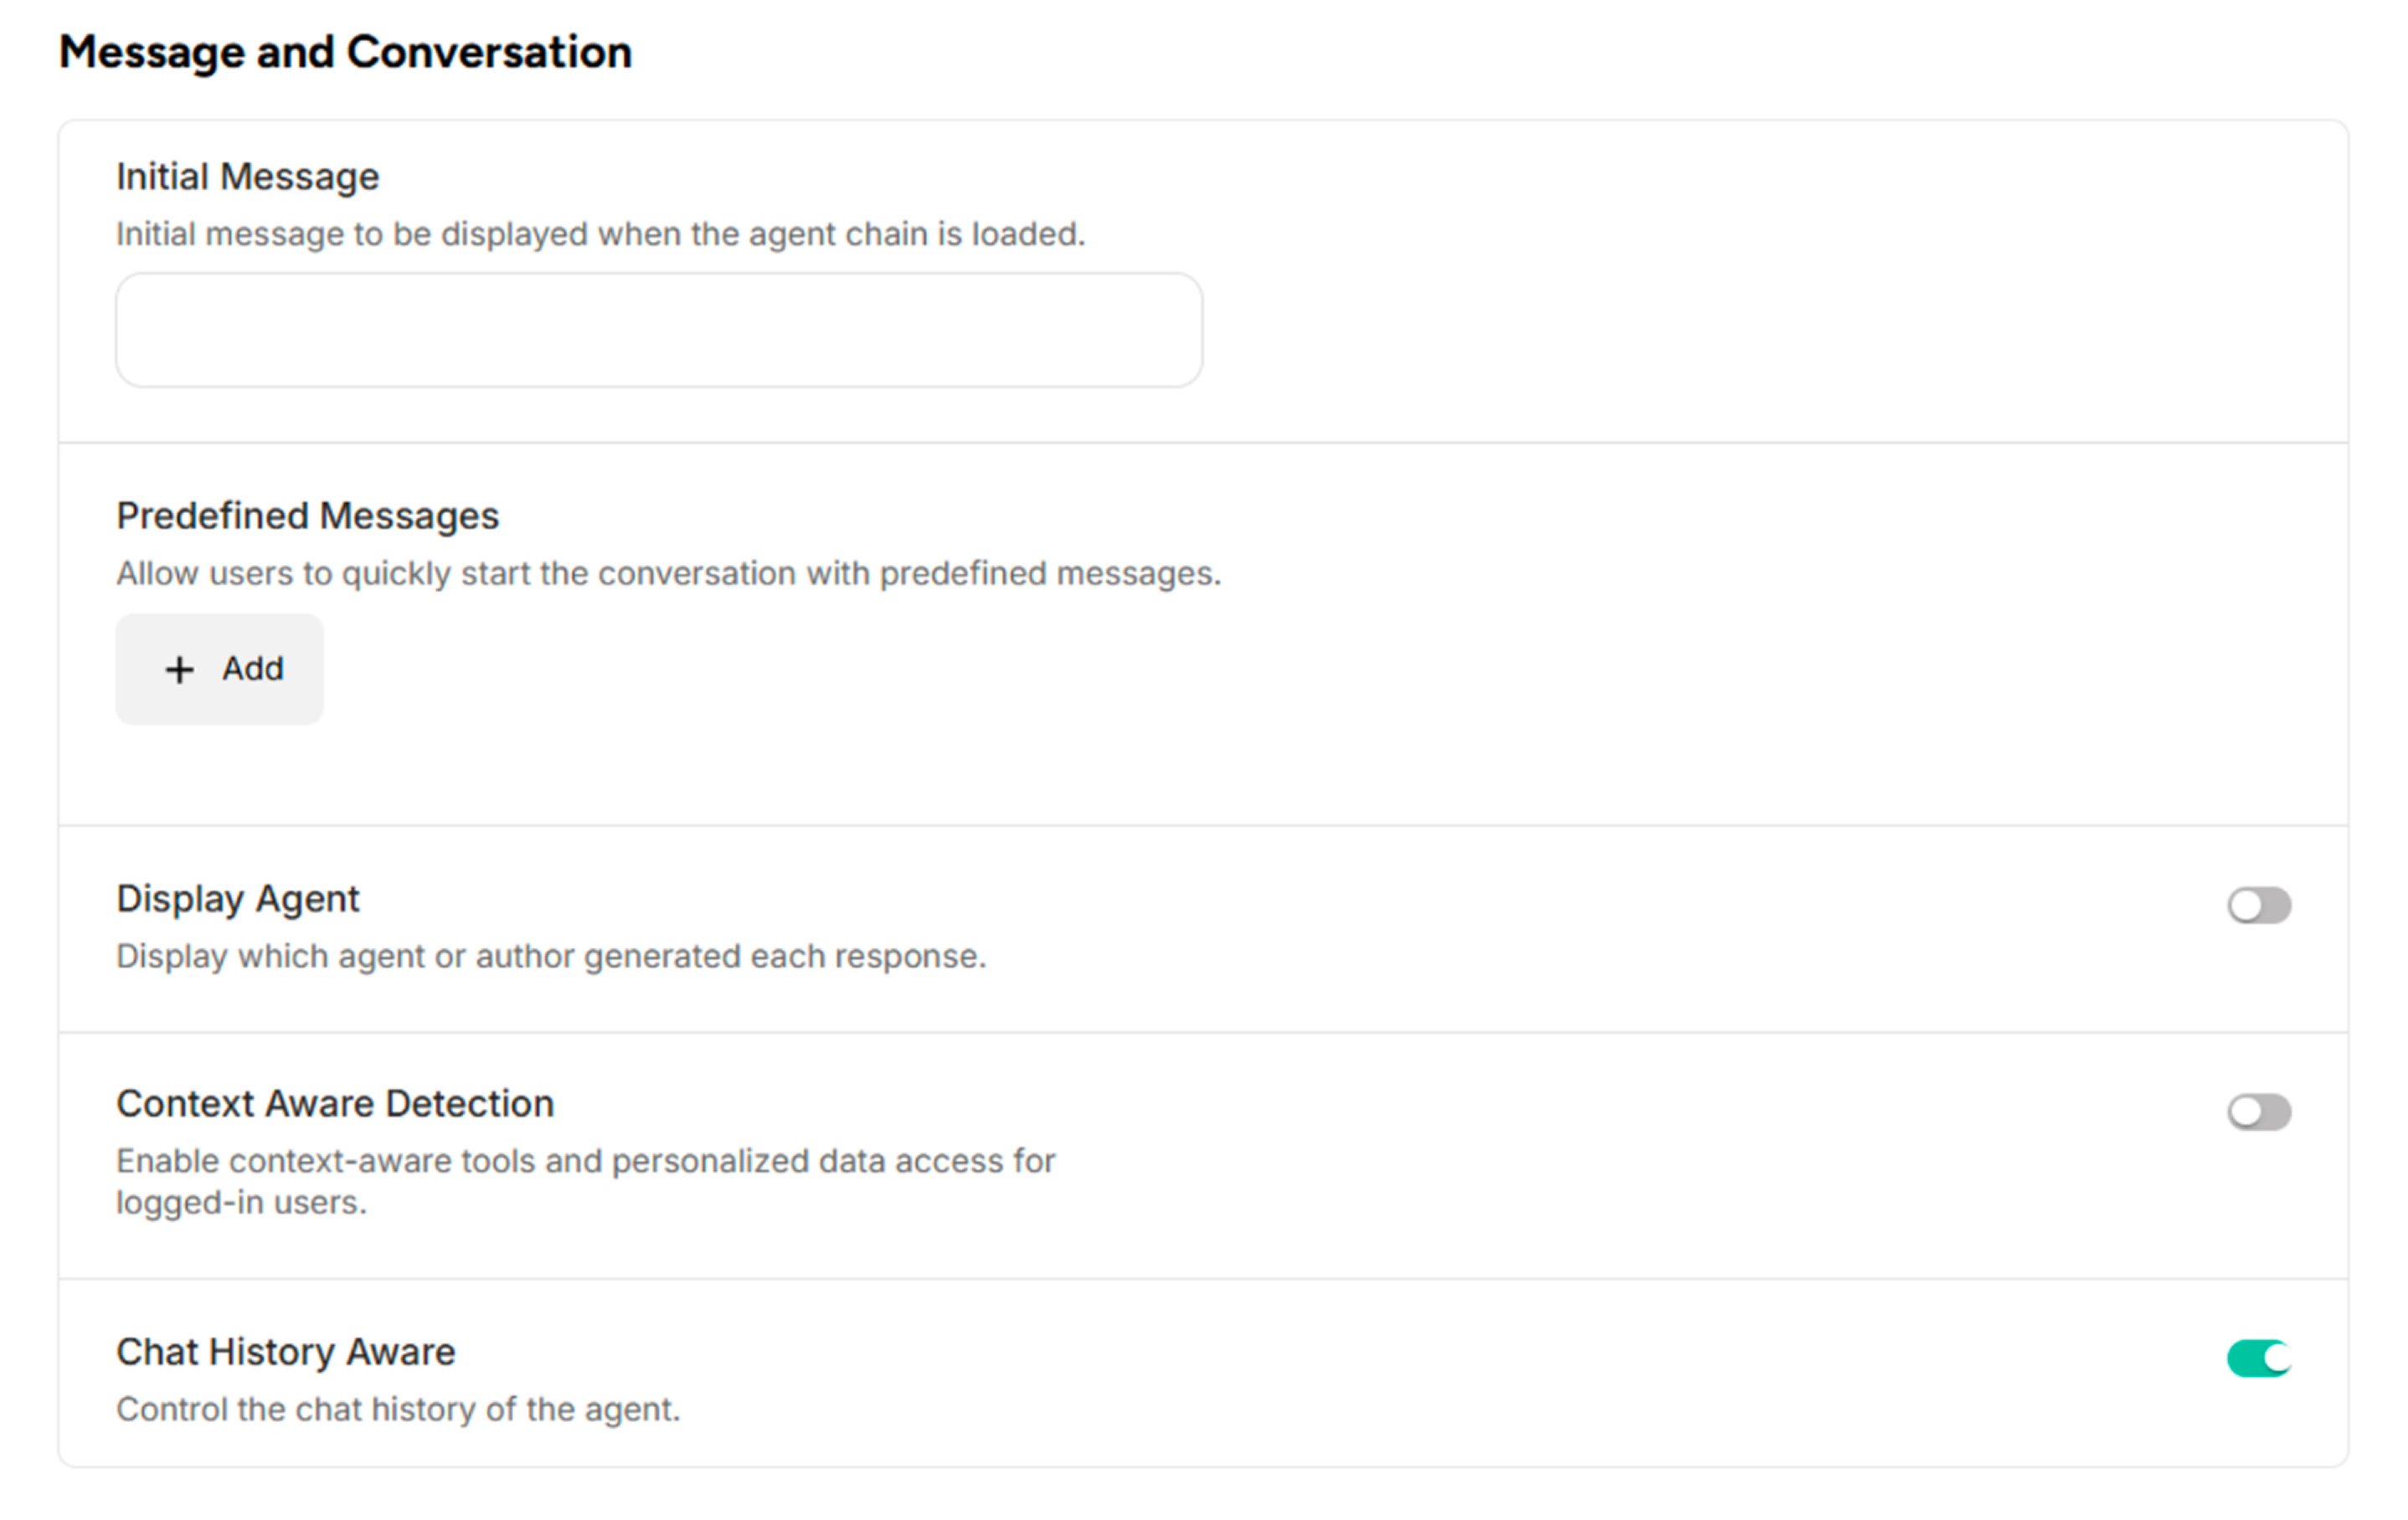The width and height of the screenshot is (2408, 1520).
Task: Click 'Allow users to quickly start the conversation' text
Action: tap(669, 574)
